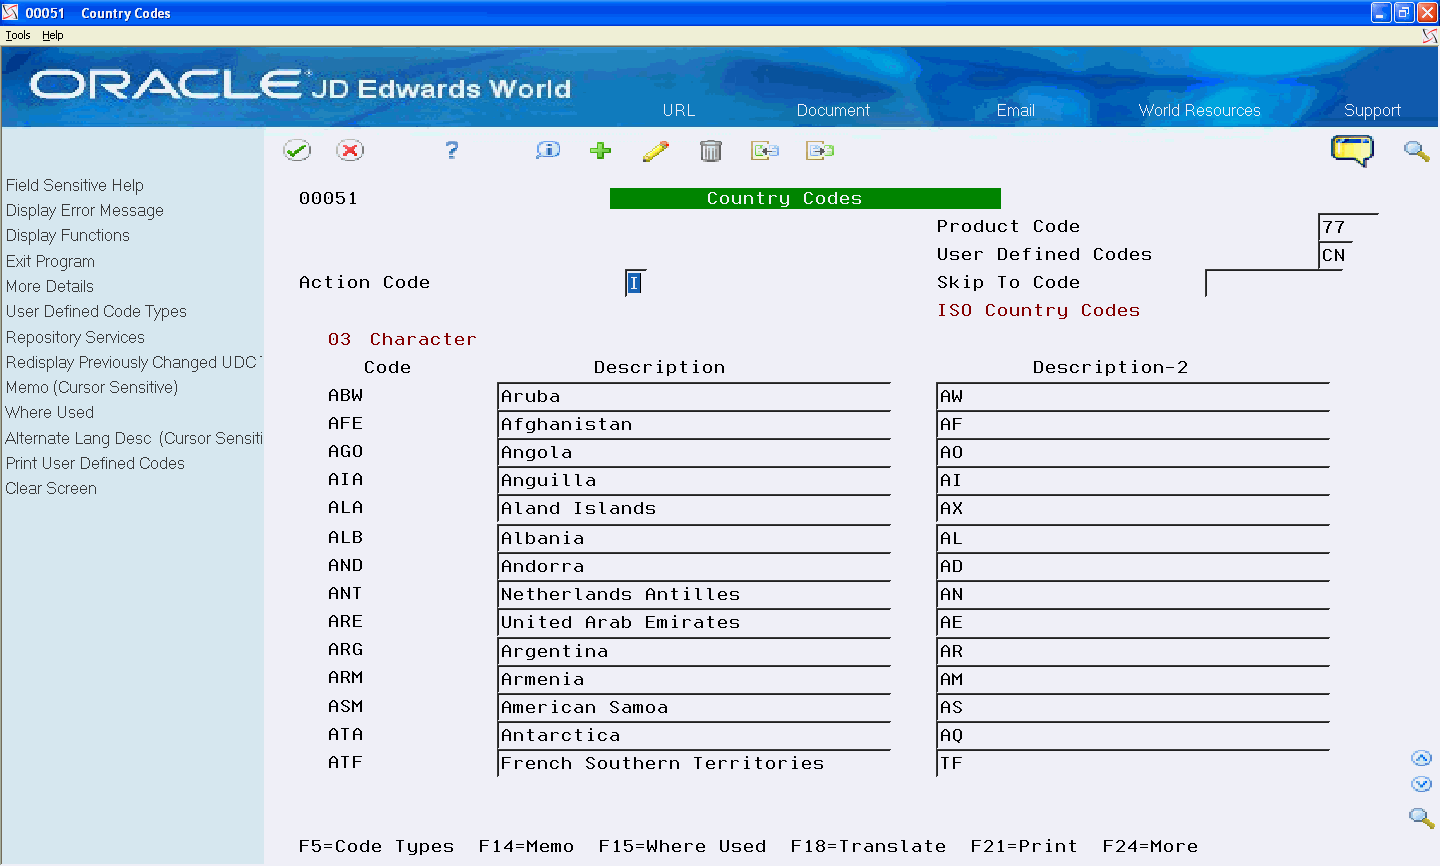Screen dimensions: 1440x866
Task: Select Where Used in the left panel
Action: (x=49, y=412)
